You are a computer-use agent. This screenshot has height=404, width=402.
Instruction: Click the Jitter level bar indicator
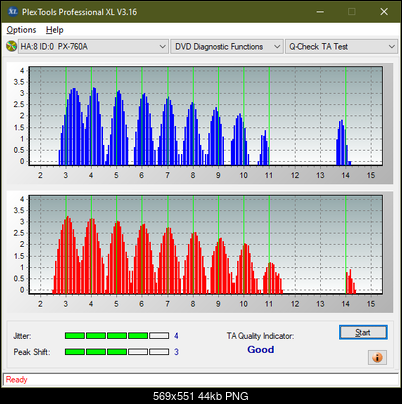[x=117, y=336]
